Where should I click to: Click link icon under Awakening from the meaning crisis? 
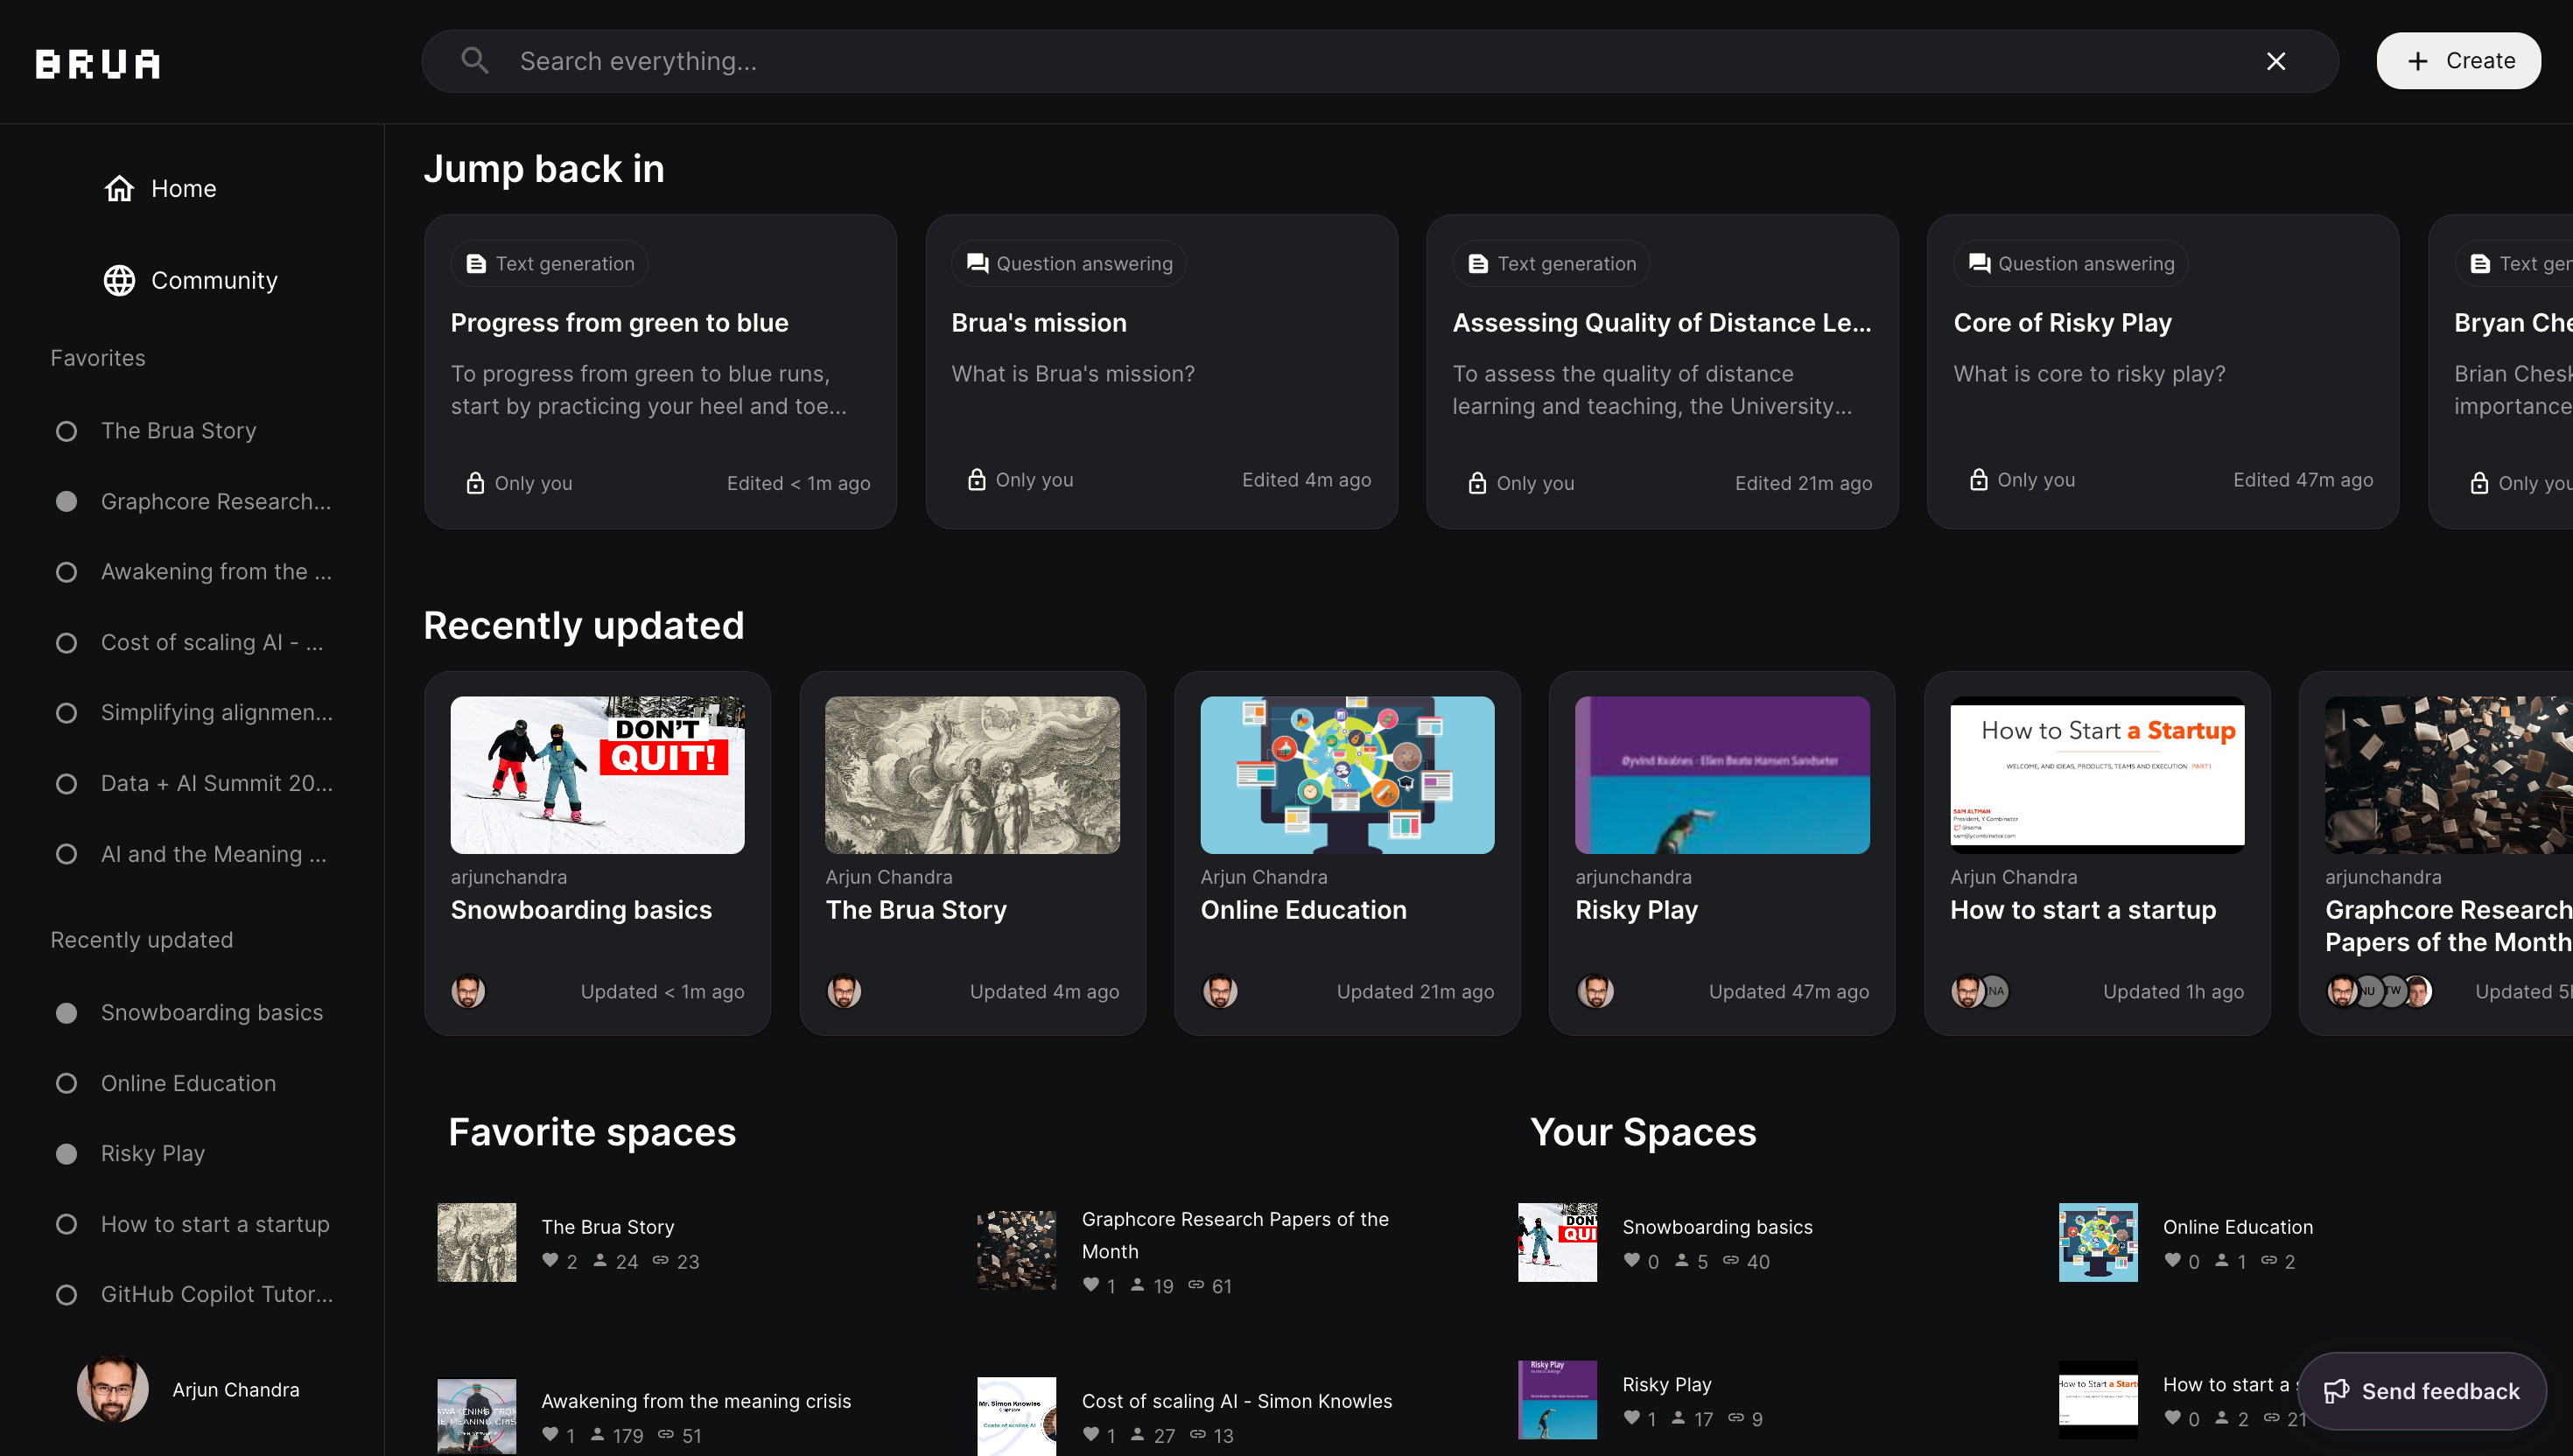665,1434
